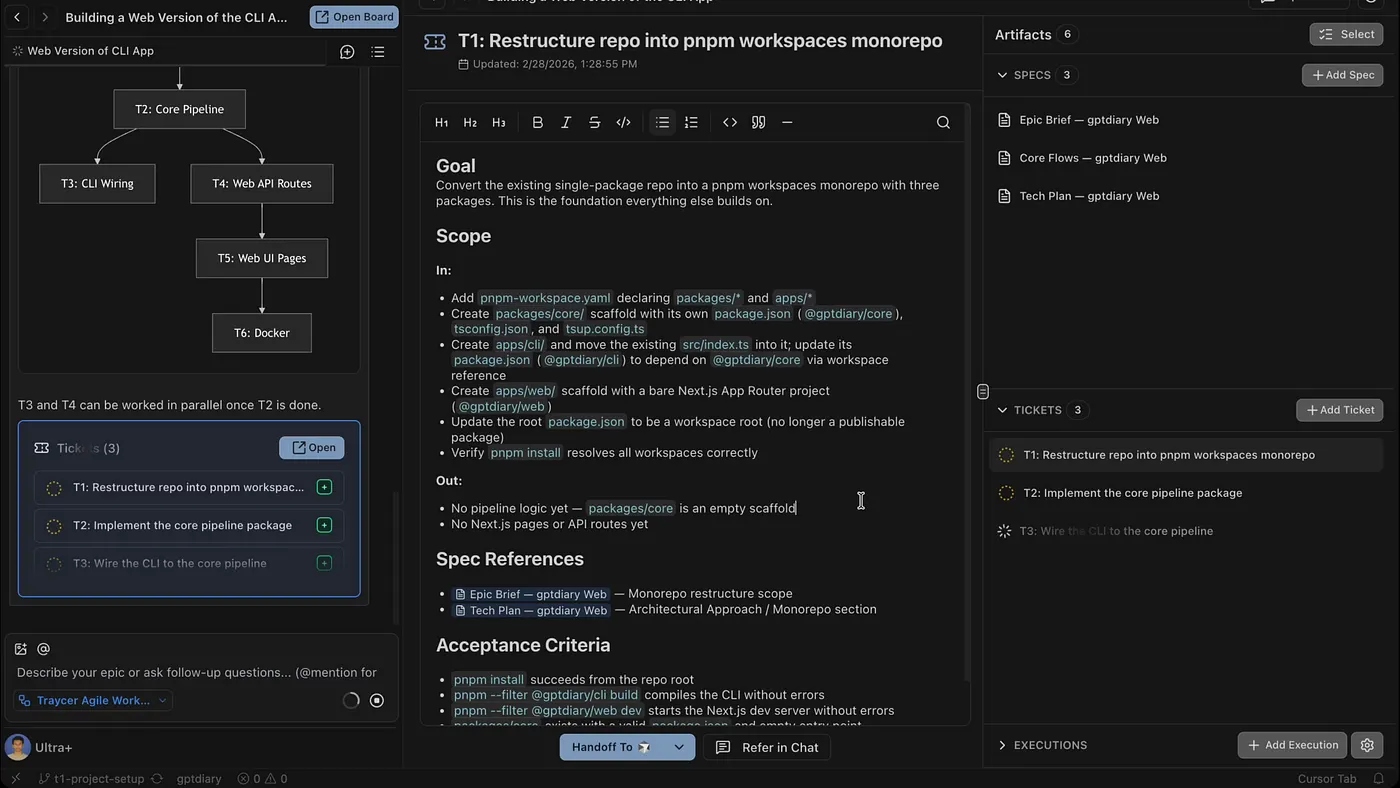Open T1 ticket row in the chat card
Screen dimensions: 1400x788
(189, 487)
